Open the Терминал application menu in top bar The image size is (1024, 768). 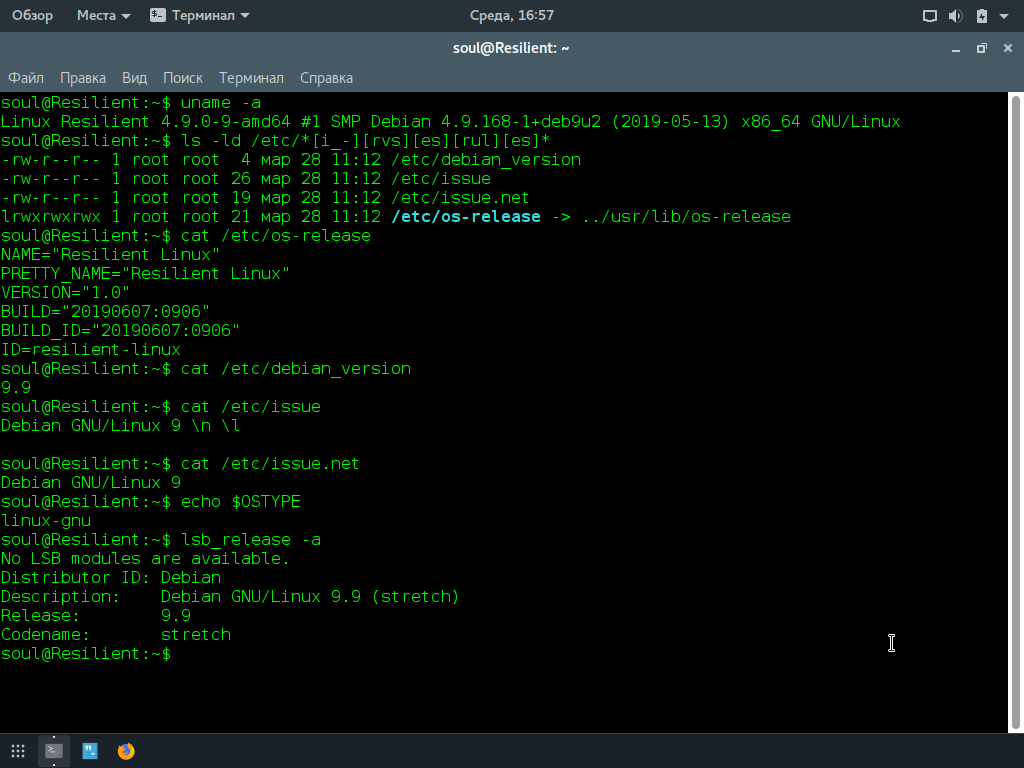point(200,15)
